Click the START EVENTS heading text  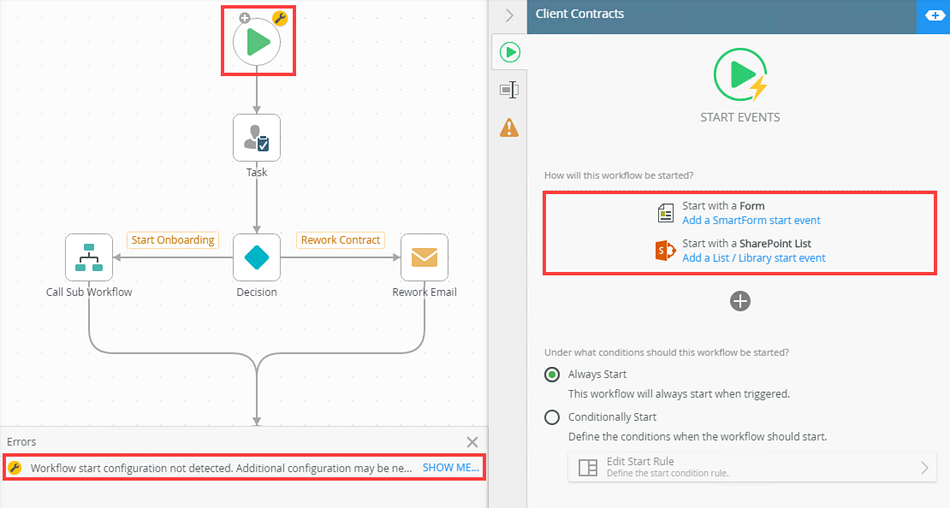coord(740,118)
